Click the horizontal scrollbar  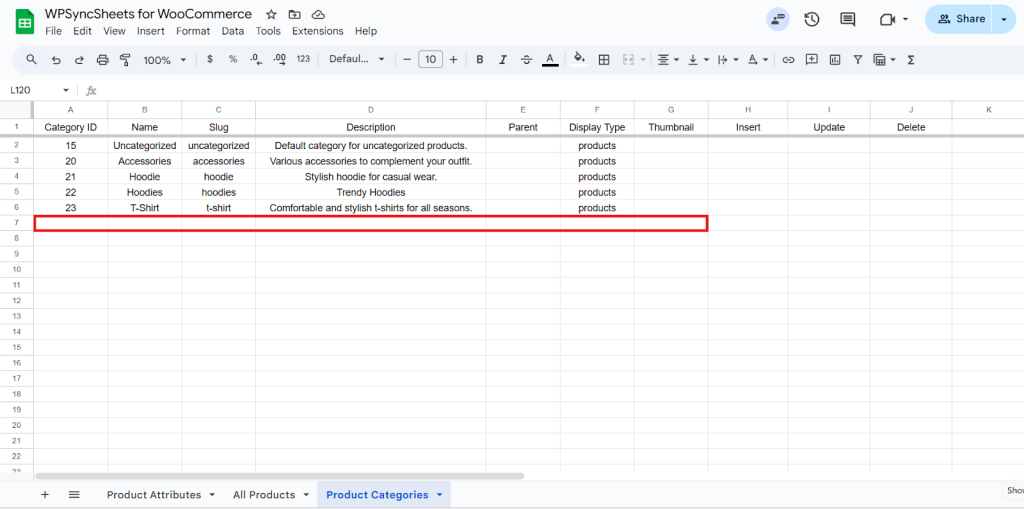280,476
